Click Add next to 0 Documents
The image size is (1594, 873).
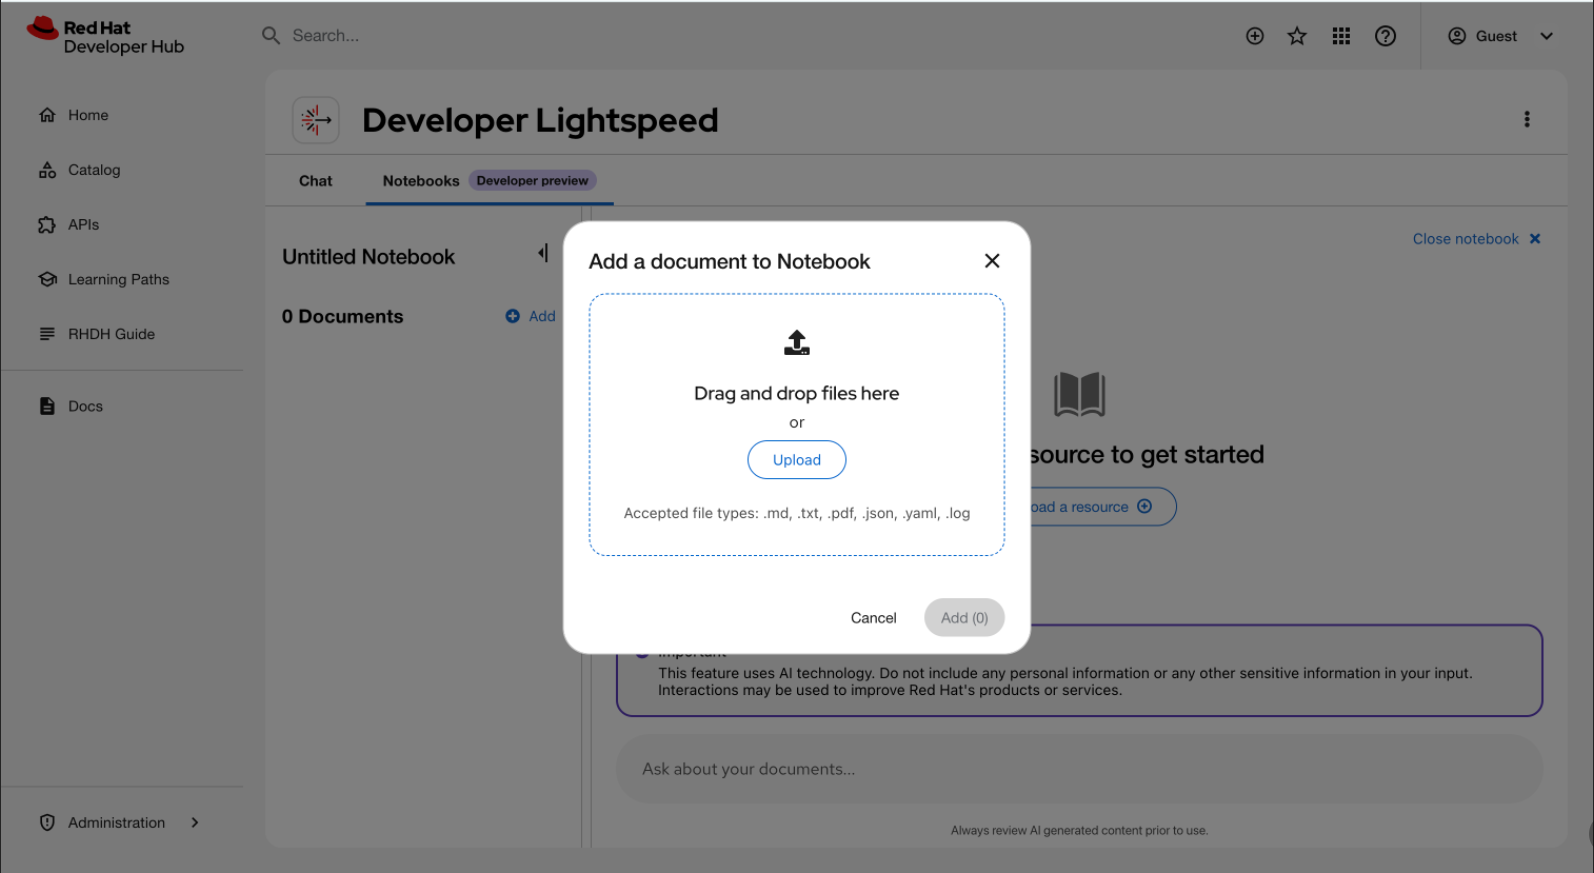click(x=530, y=316)
